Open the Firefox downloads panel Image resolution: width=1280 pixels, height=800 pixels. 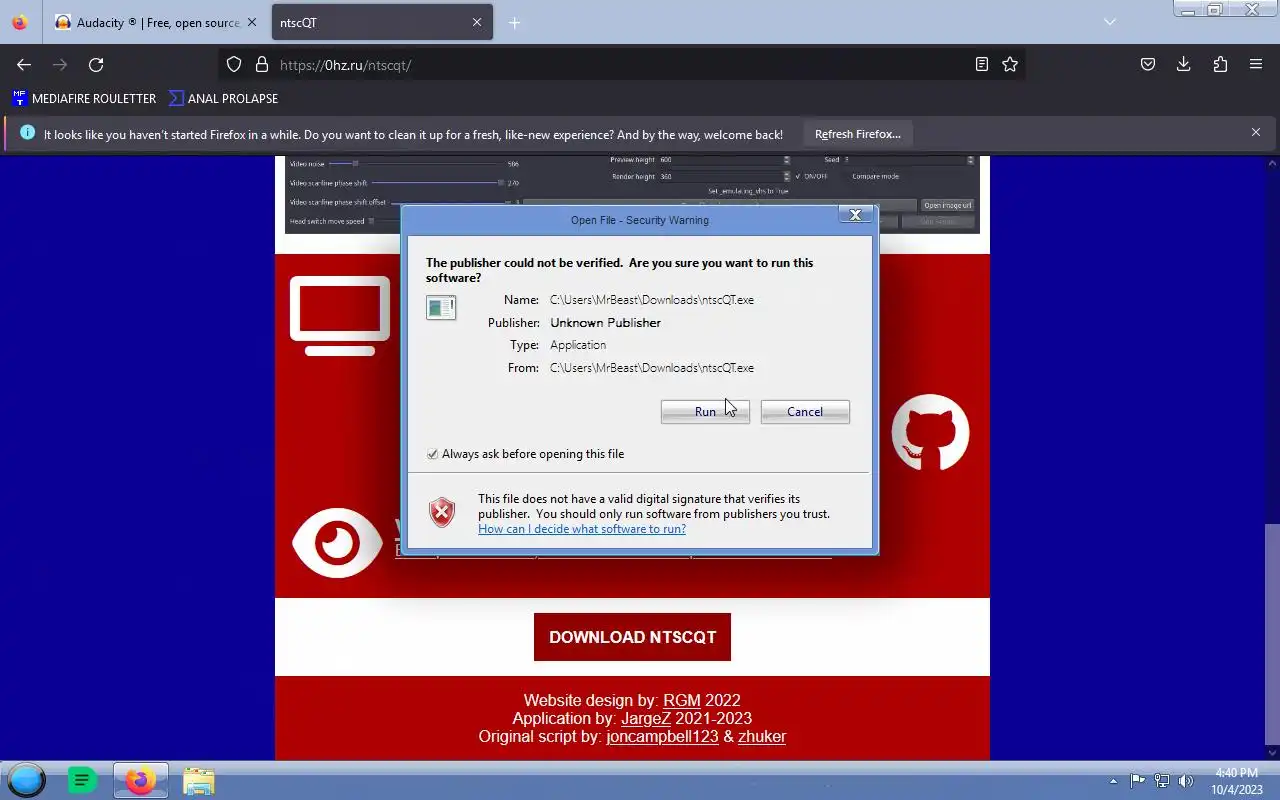(x=1184, y=64)
